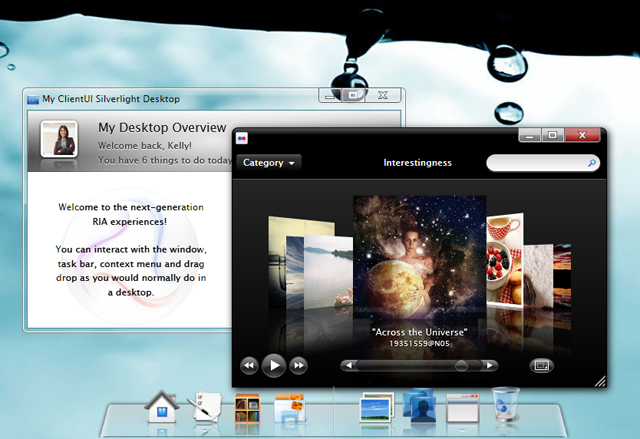Launch the window with sticky note dock icon

(289, 409)
